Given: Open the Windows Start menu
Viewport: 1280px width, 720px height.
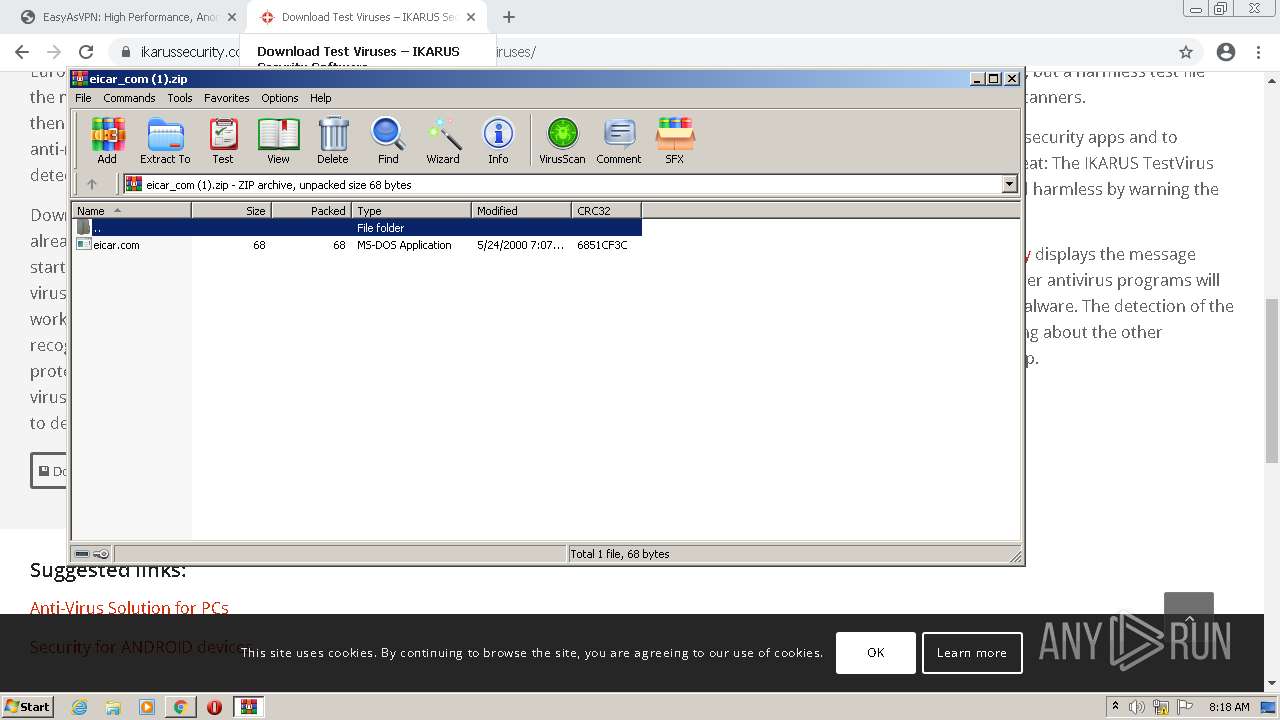Looking at the screenshot, I should click(x=27, y=706).
